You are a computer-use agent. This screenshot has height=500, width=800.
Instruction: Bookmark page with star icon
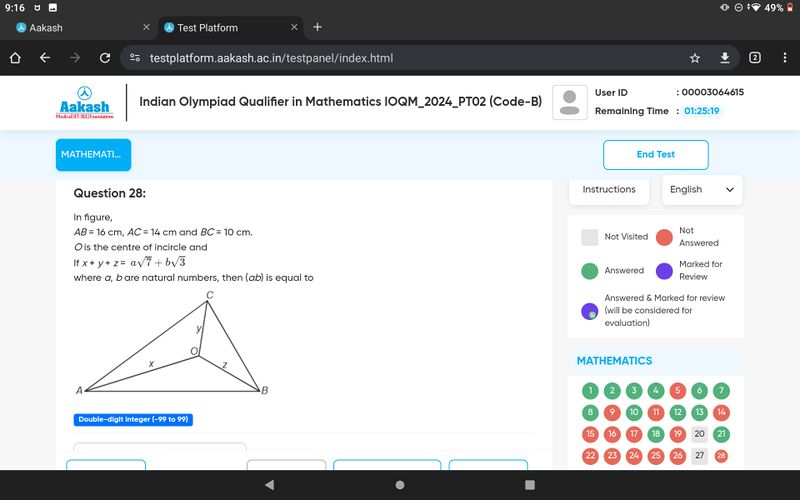(x=695, y=58)
